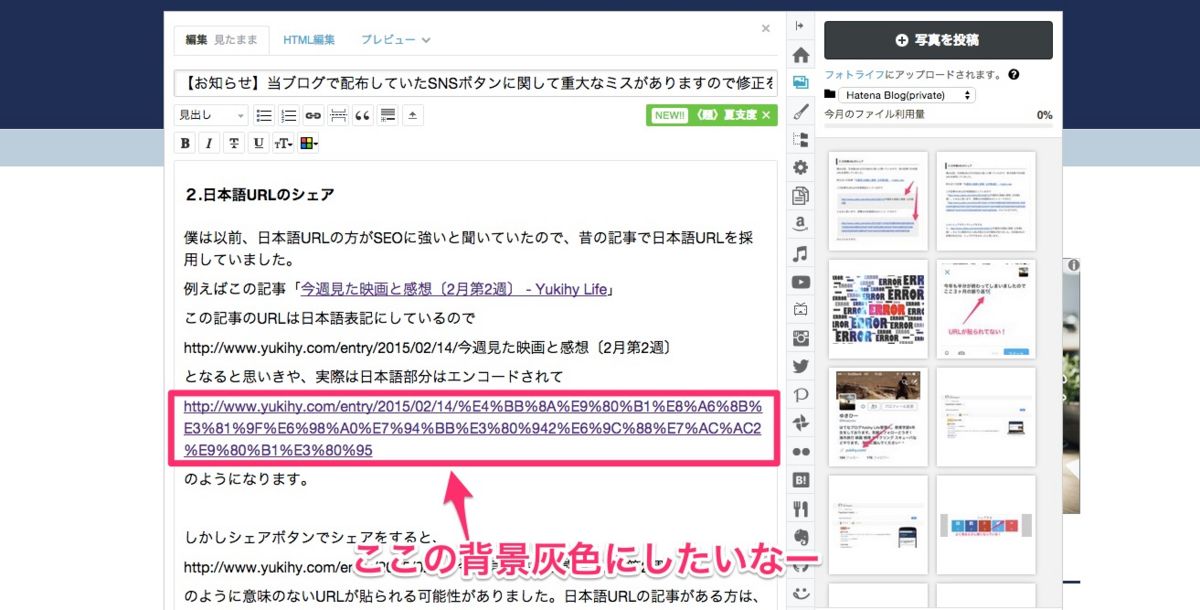Insert a bulleted list
The height and width of the screenshot is (610, 1200).
pos(264,115)
